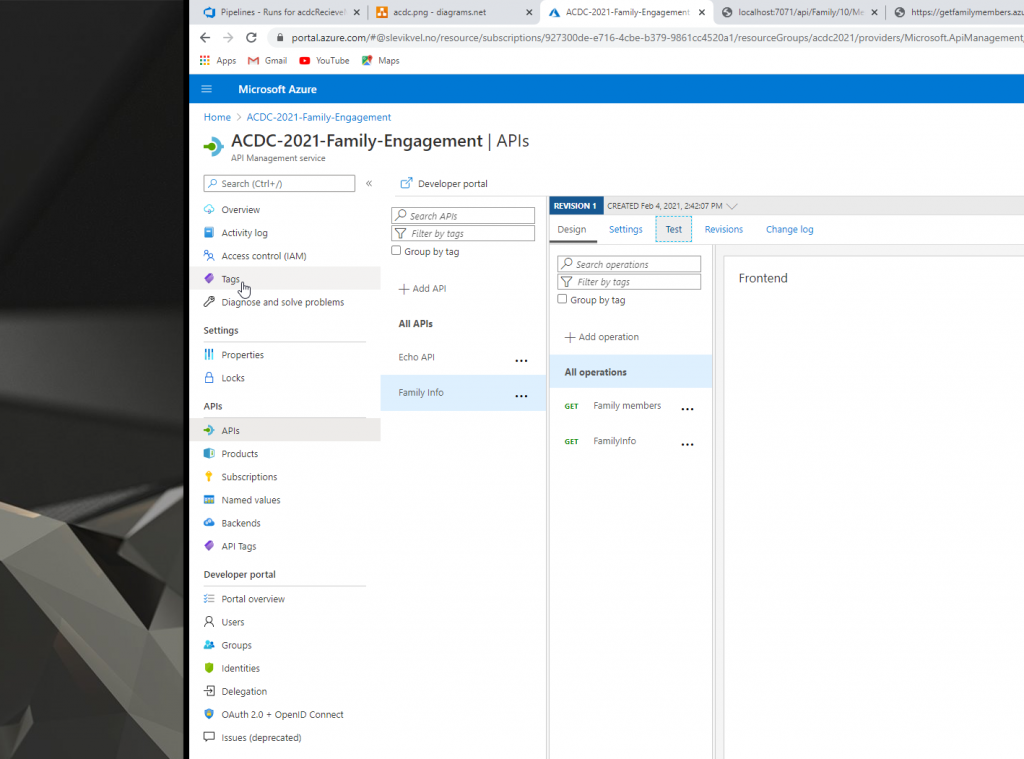Select APIs in the sidebar
This screenshot has height=759, width=1024.
[285, 430]
